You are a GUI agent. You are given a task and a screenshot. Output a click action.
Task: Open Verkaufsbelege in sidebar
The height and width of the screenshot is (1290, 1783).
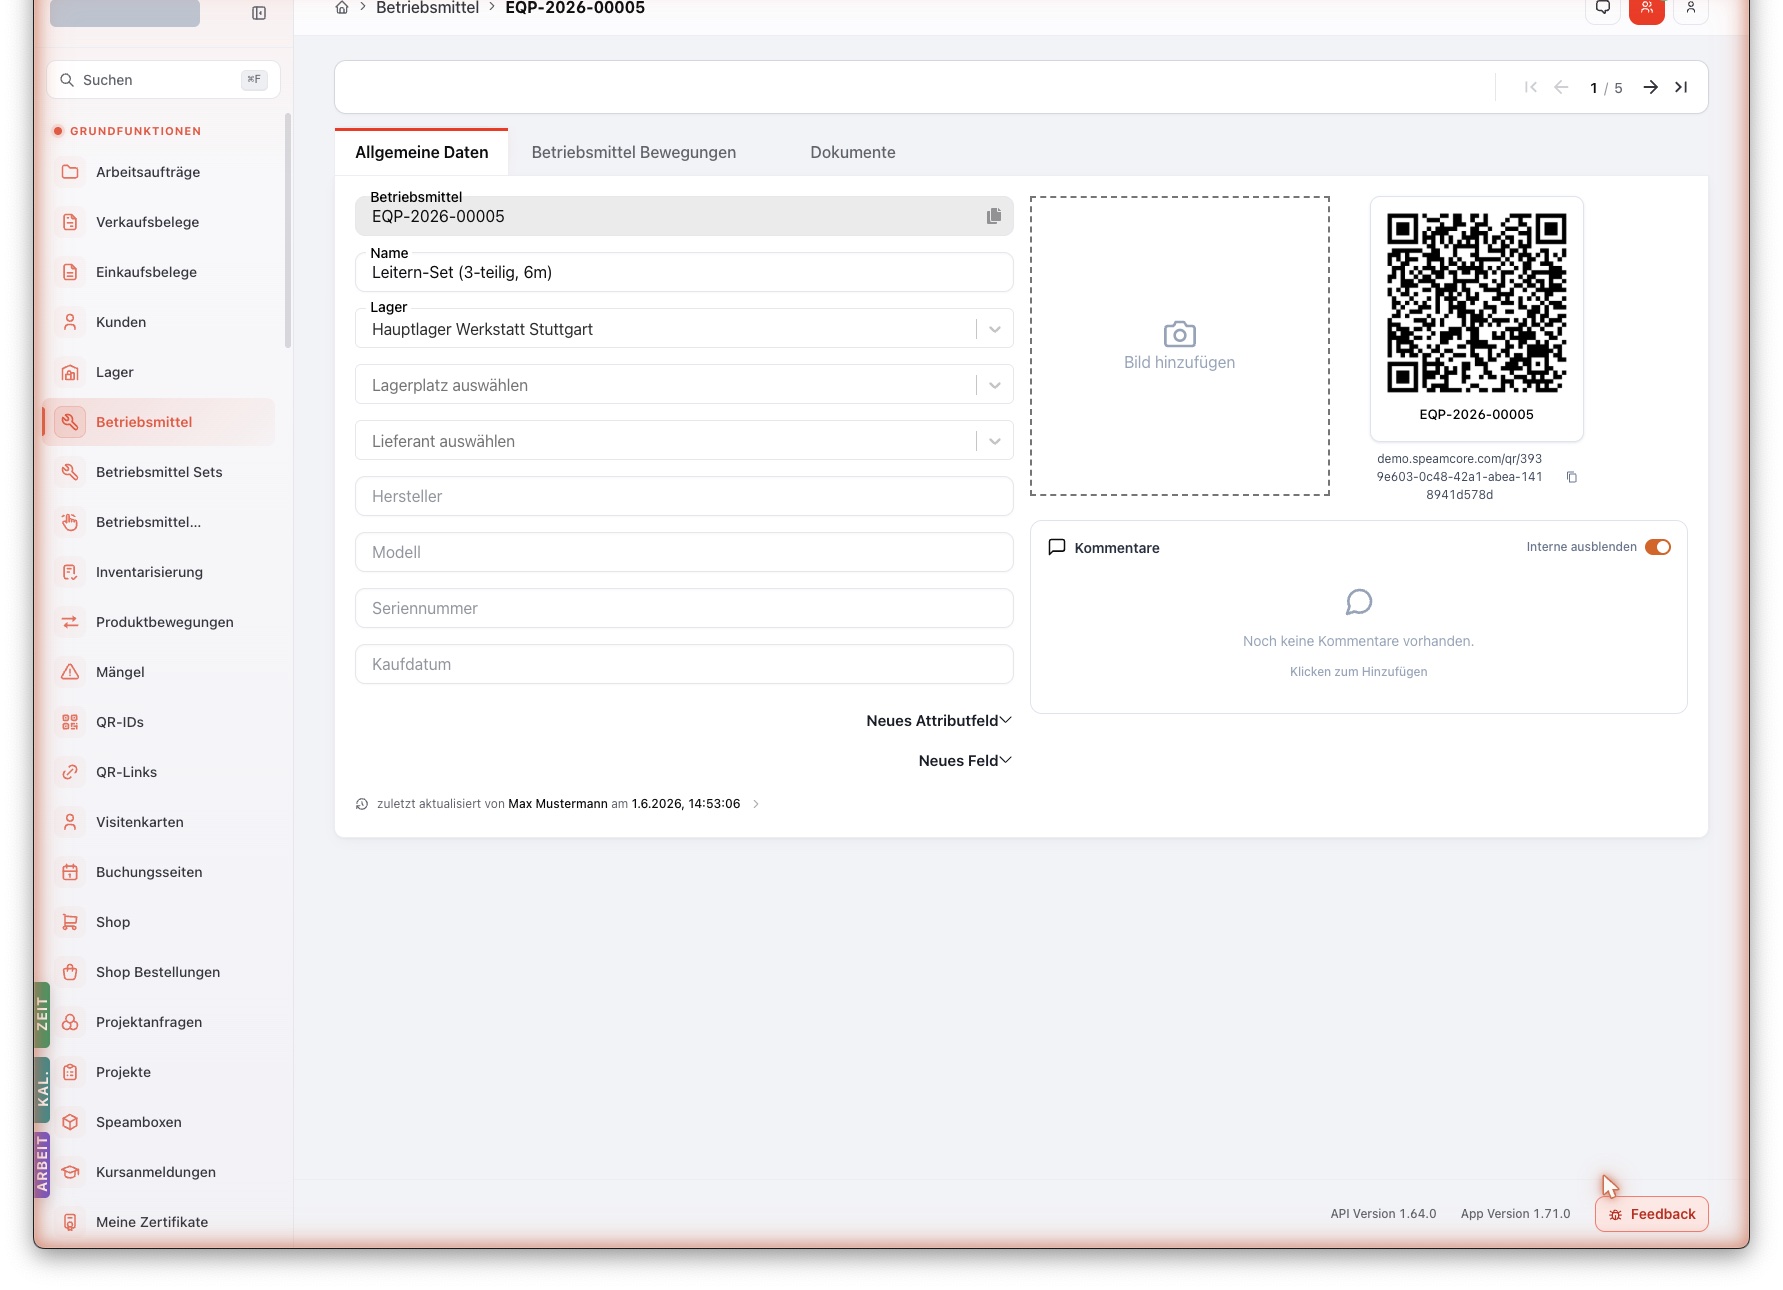click(x=158, y=222)
